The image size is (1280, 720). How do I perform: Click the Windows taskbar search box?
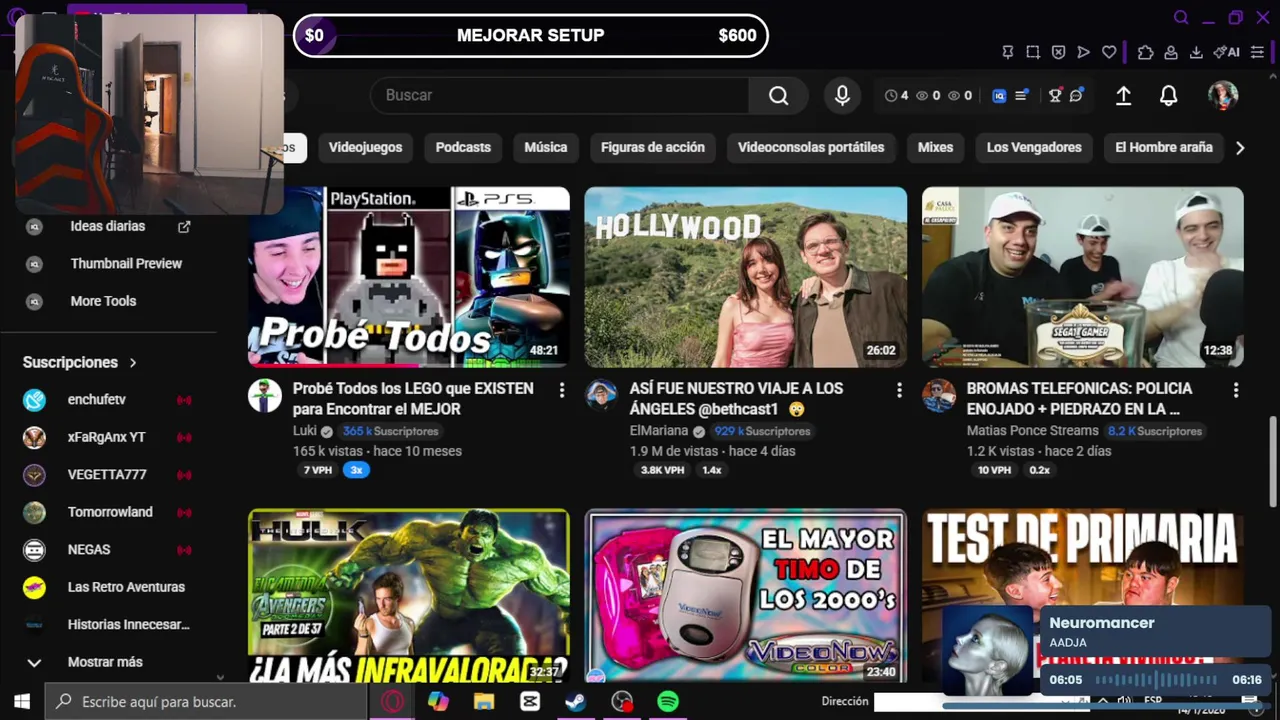[208, 702]
